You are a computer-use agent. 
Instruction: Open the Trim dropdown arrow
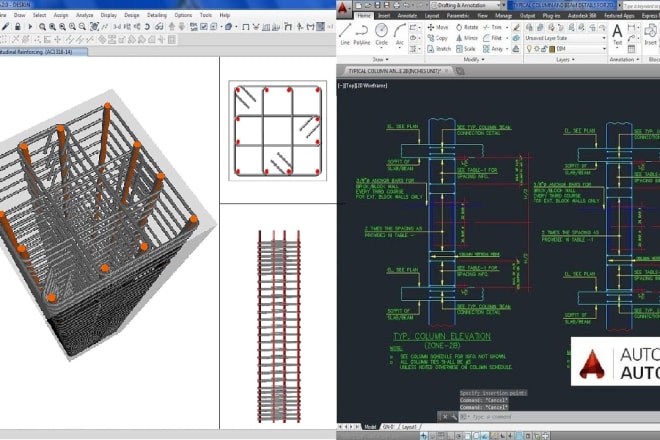pos(507,27)
